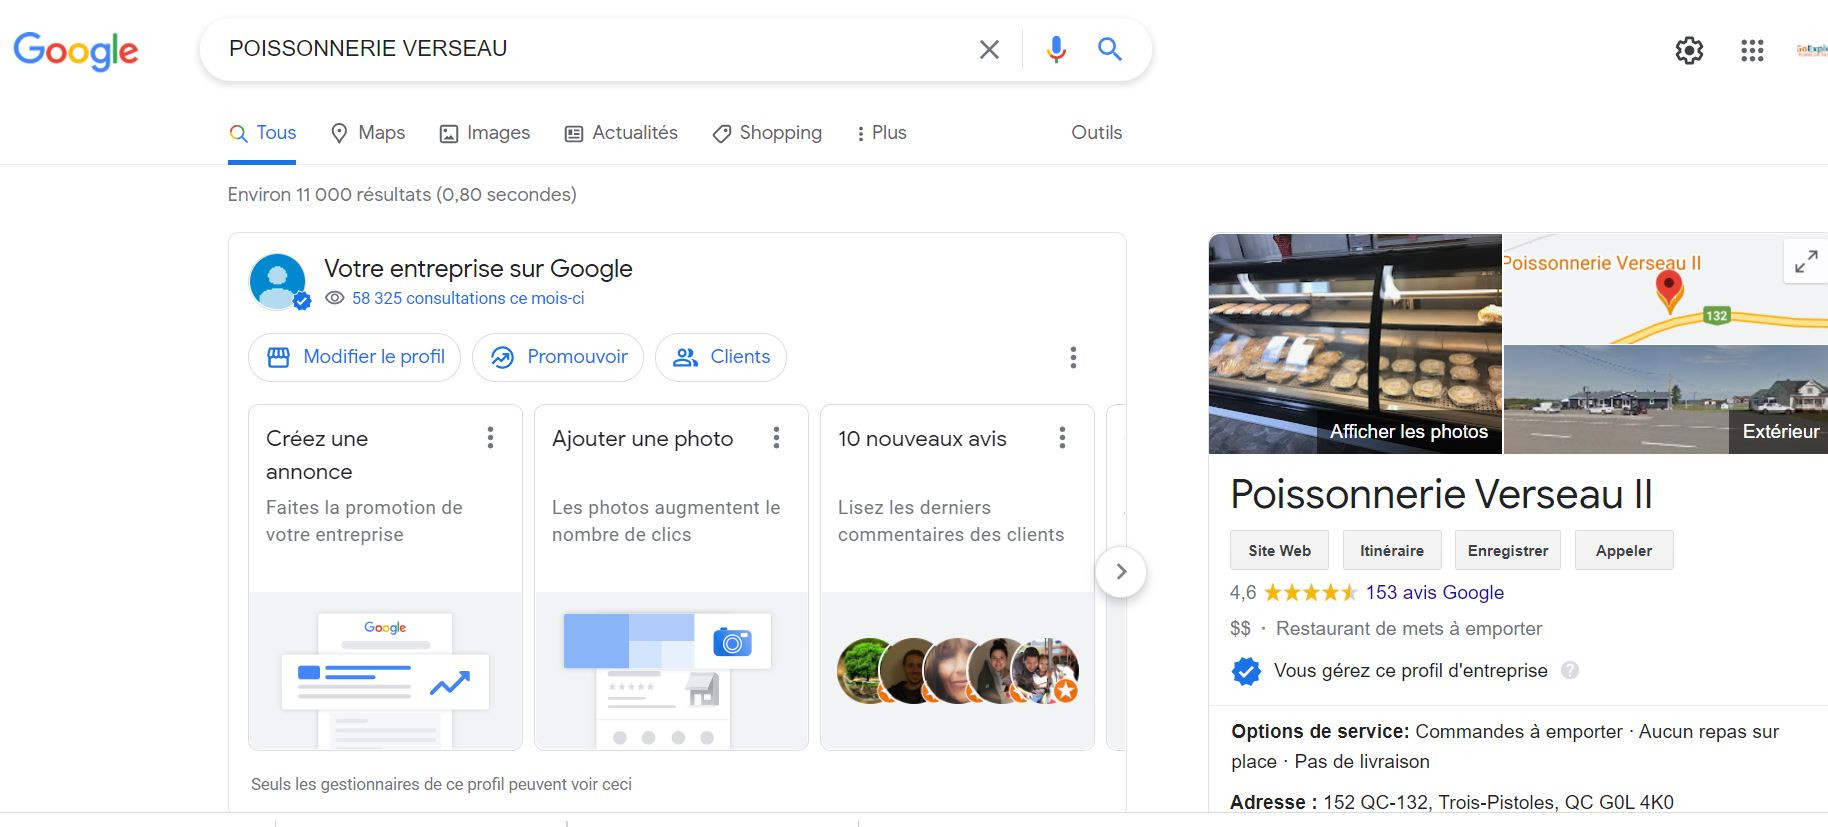Open Google settings gear icon

pos(1689,50)
